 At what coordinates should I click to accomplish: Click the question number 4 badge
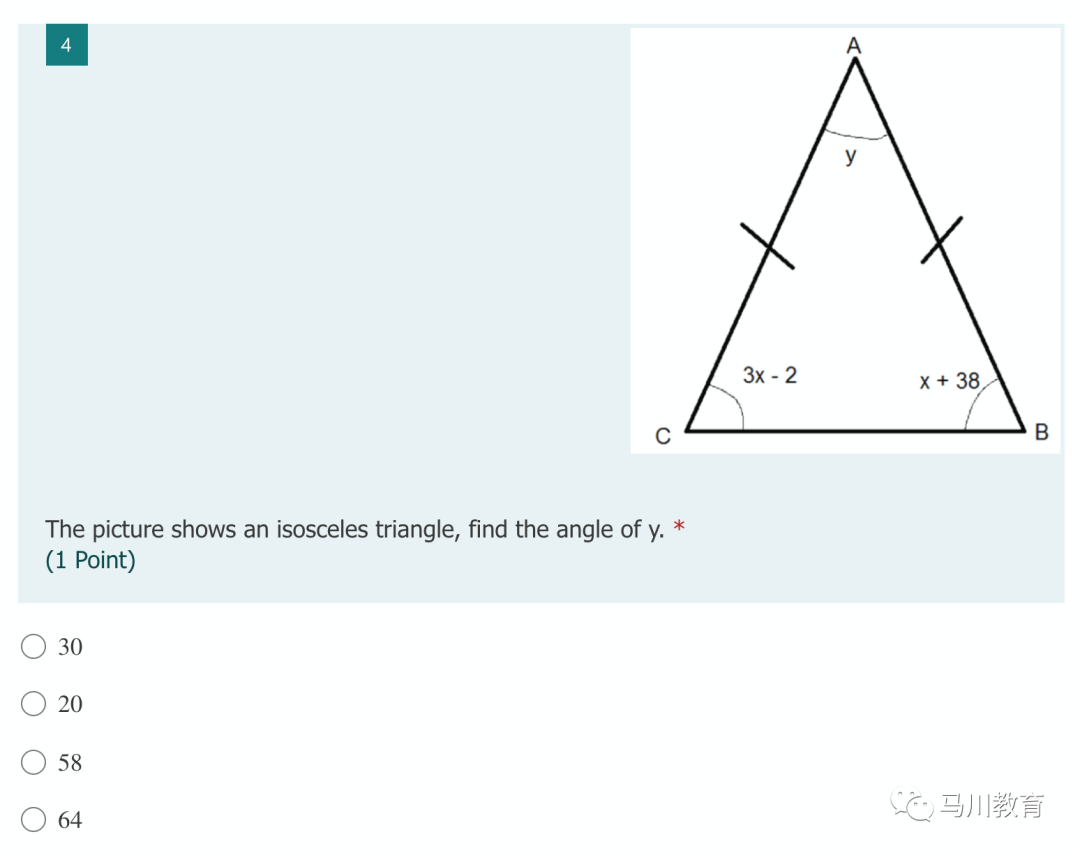pos(66,45)
